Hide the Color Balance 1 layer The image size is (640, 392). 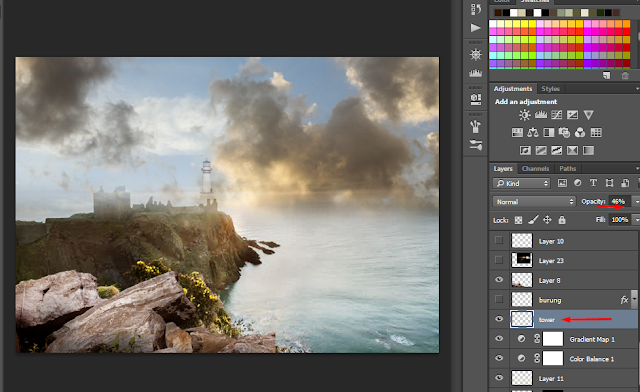499,358
